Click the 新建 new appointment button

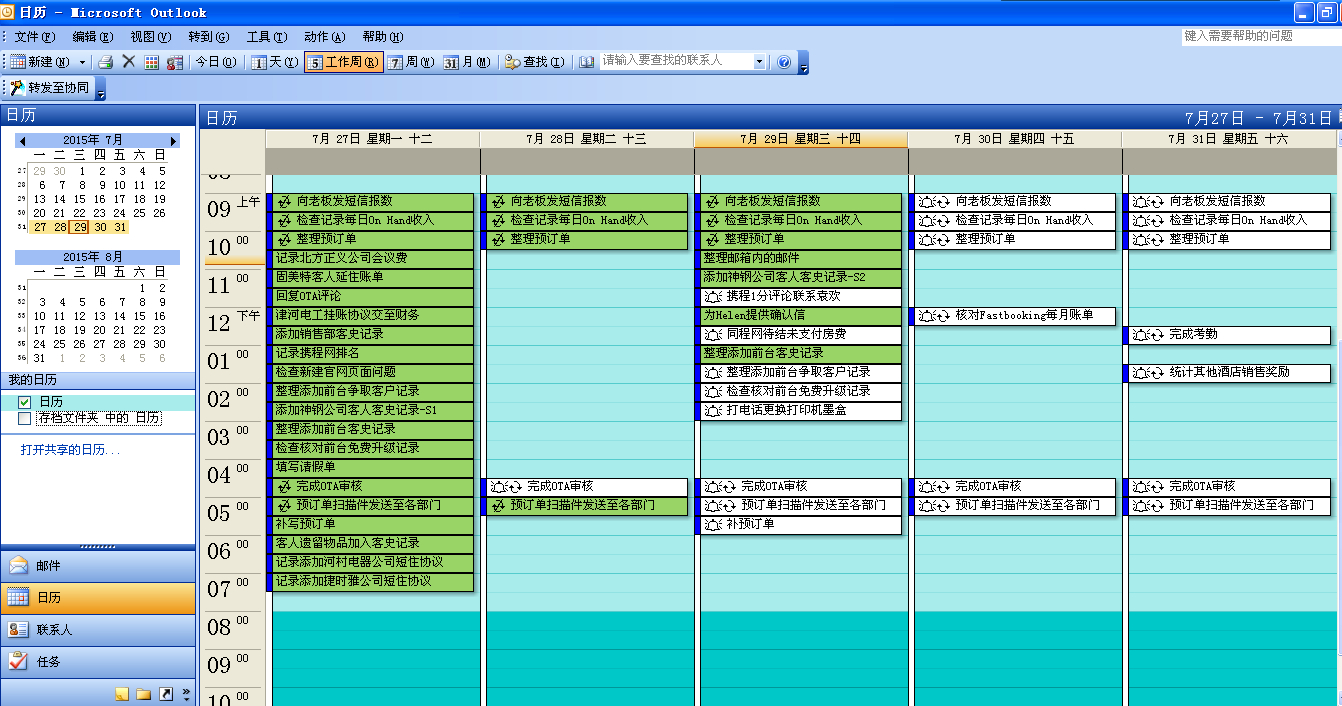pos(41,62)
